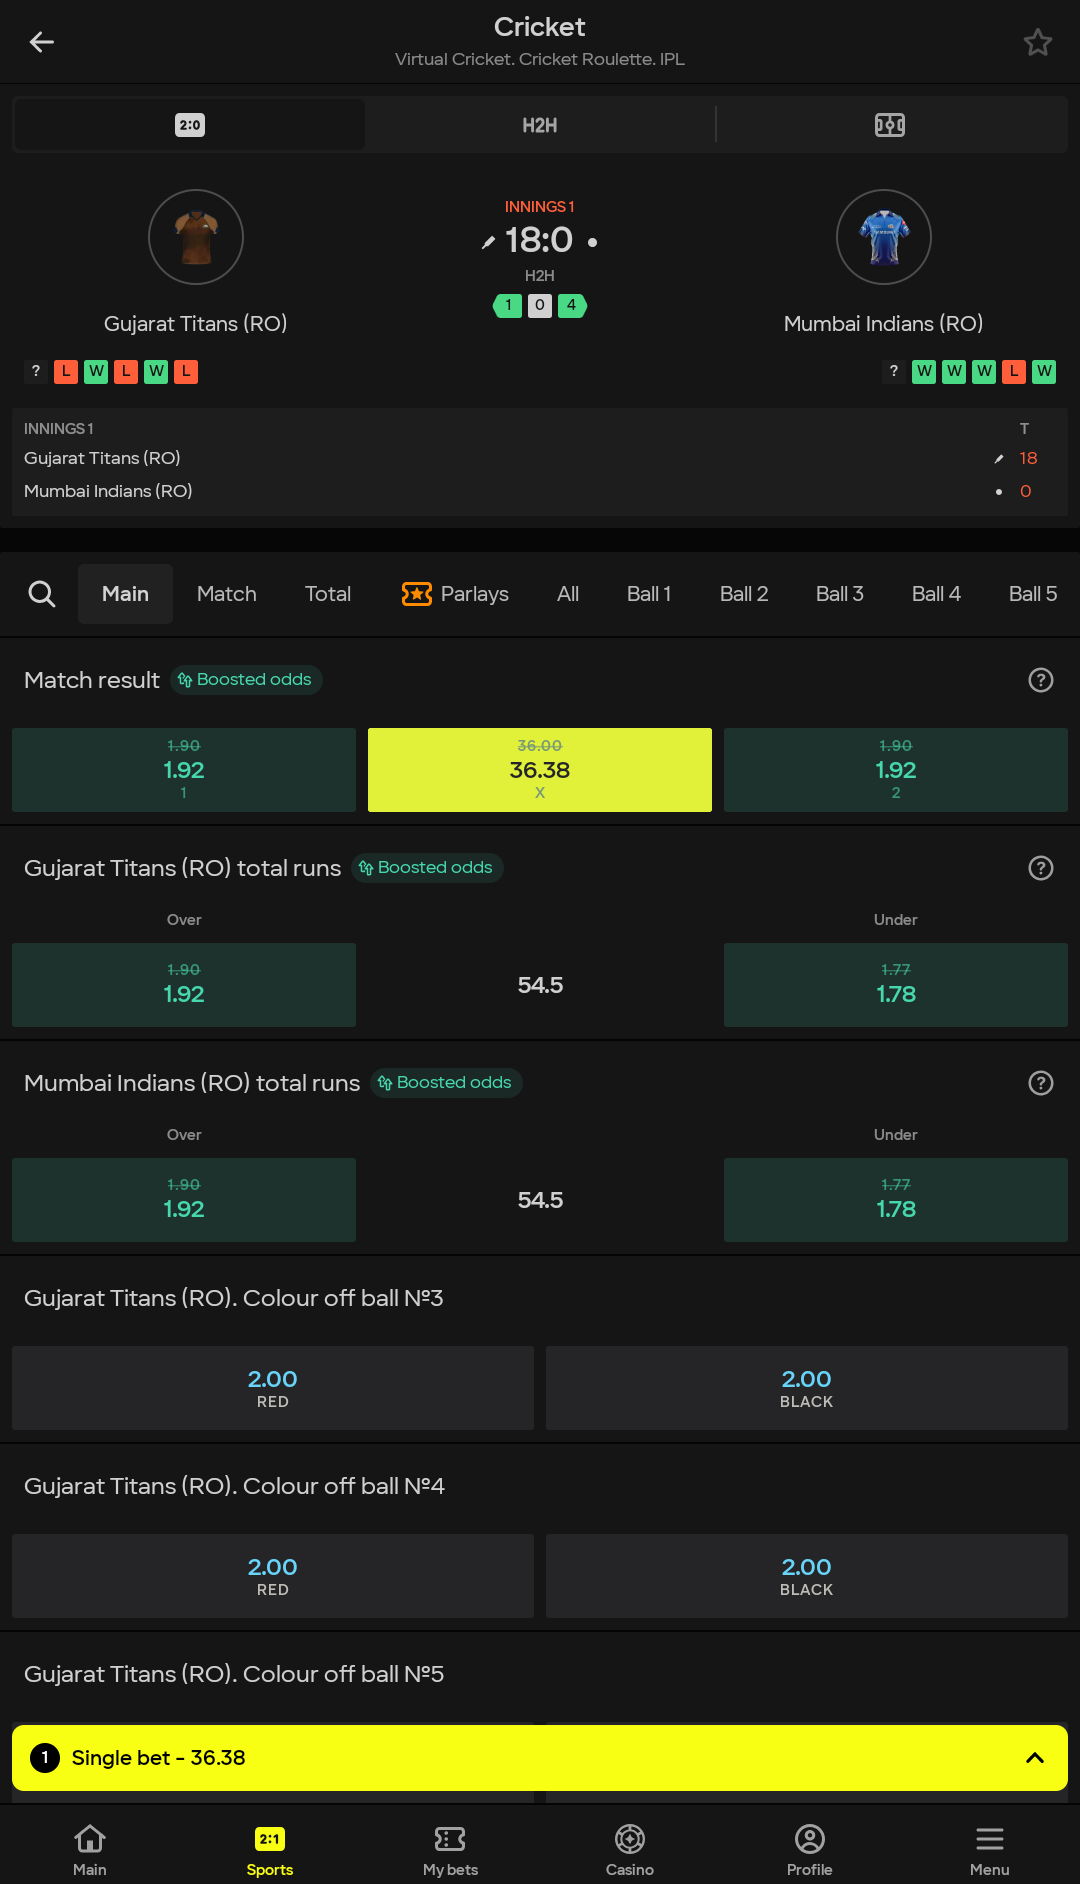Go to Main home navigation
This screenshot has height=1884, width=1080.
point(90,1850)
